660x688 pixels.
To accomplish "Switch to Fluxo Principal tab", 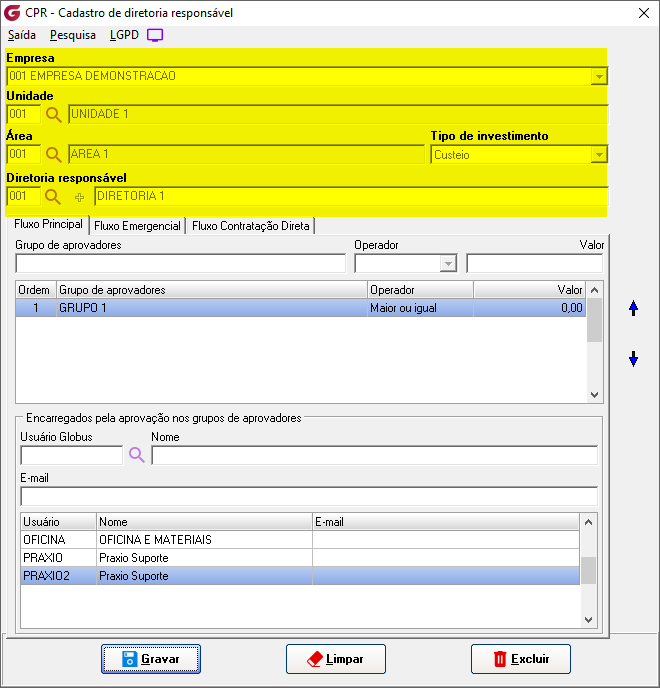I will (48, 224).
